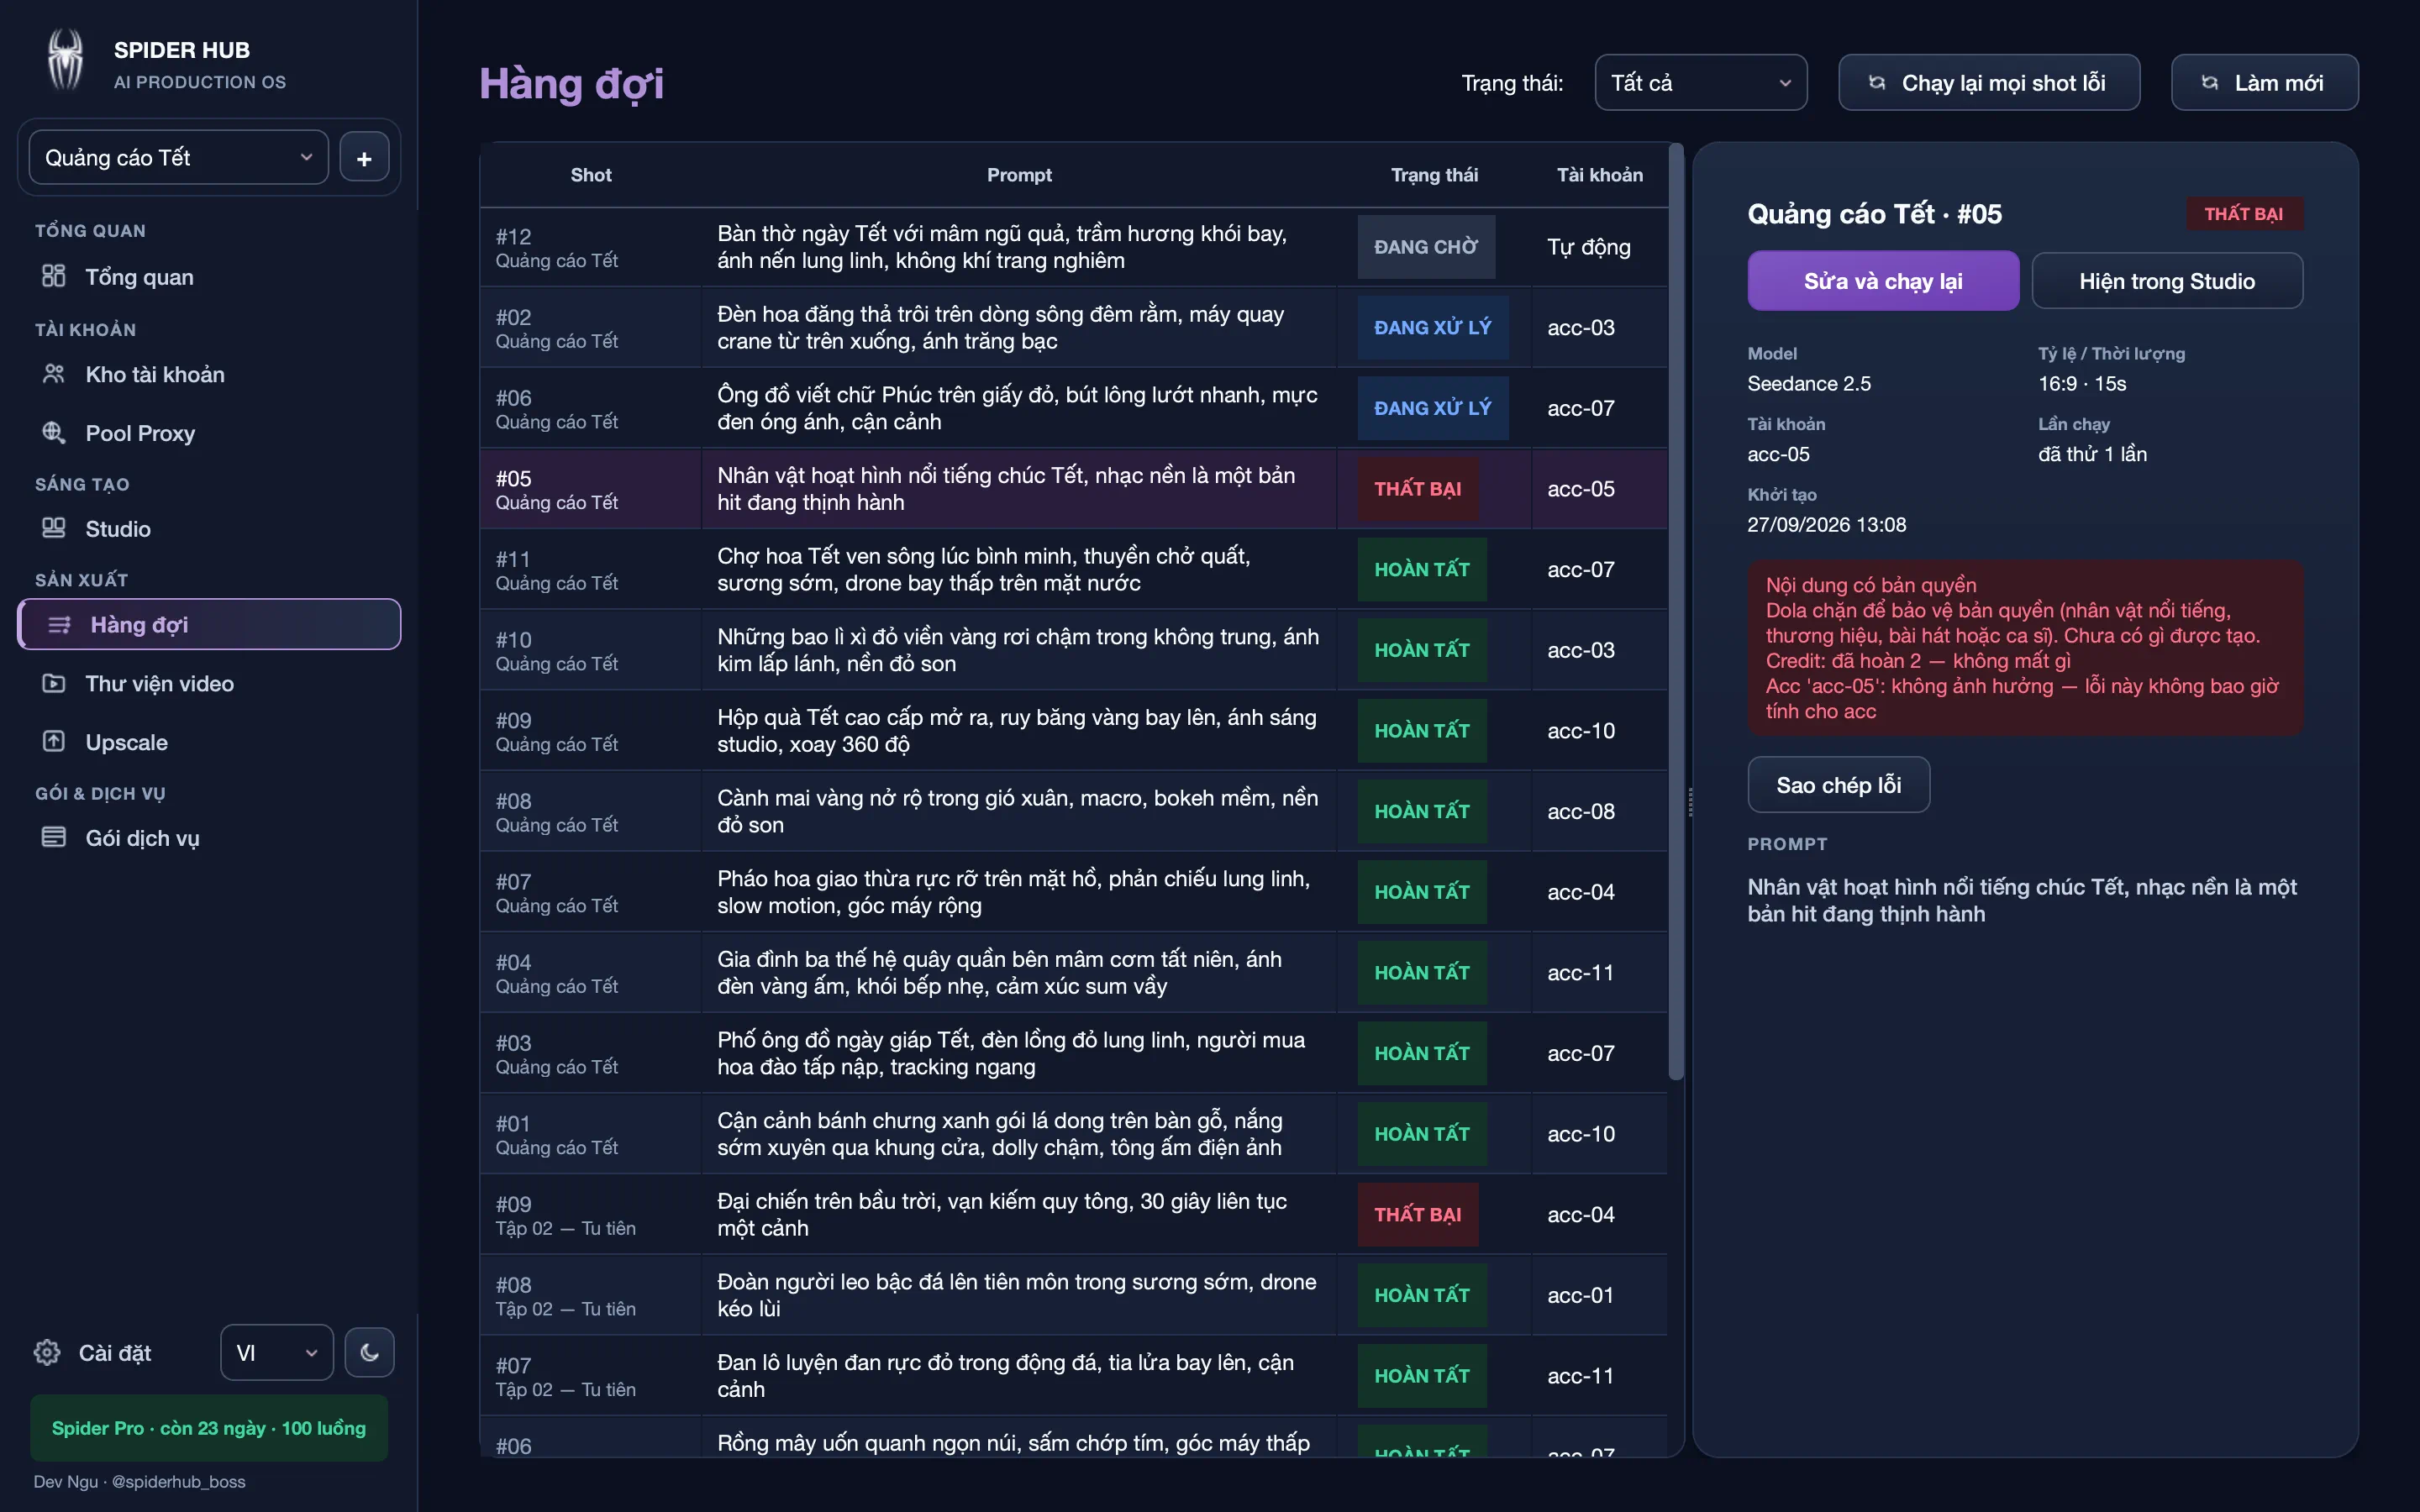Click the Gói dịch vụ card icon
This screenshot has width=2420, height=1512.
54,837
